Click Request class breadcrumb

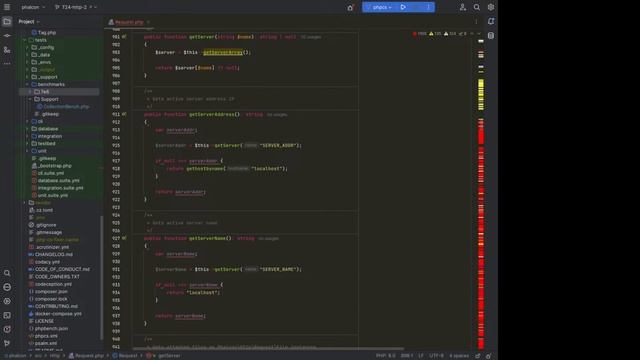(x=125, y=356)
